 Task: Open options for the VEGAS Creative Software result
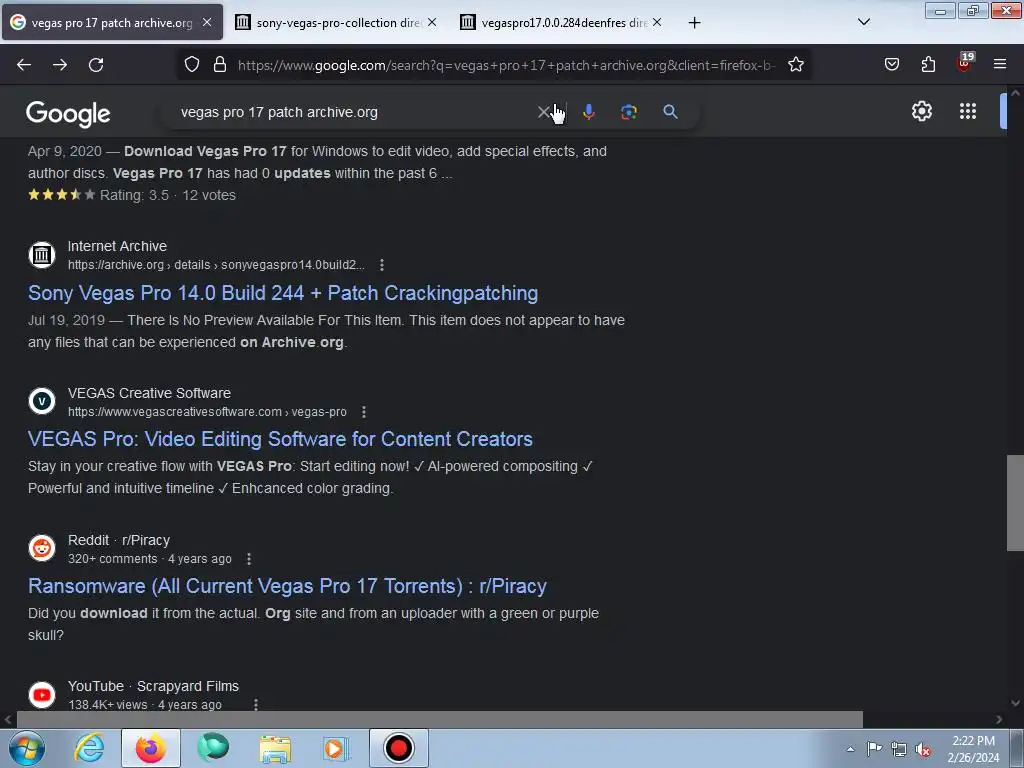[x=364, y=412]
